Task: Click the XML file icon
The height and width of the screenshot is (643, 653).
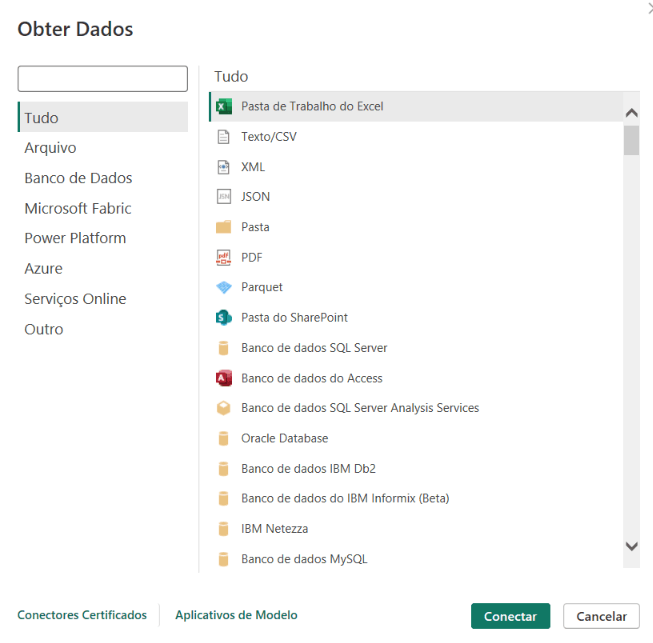Action: (224, 167)
